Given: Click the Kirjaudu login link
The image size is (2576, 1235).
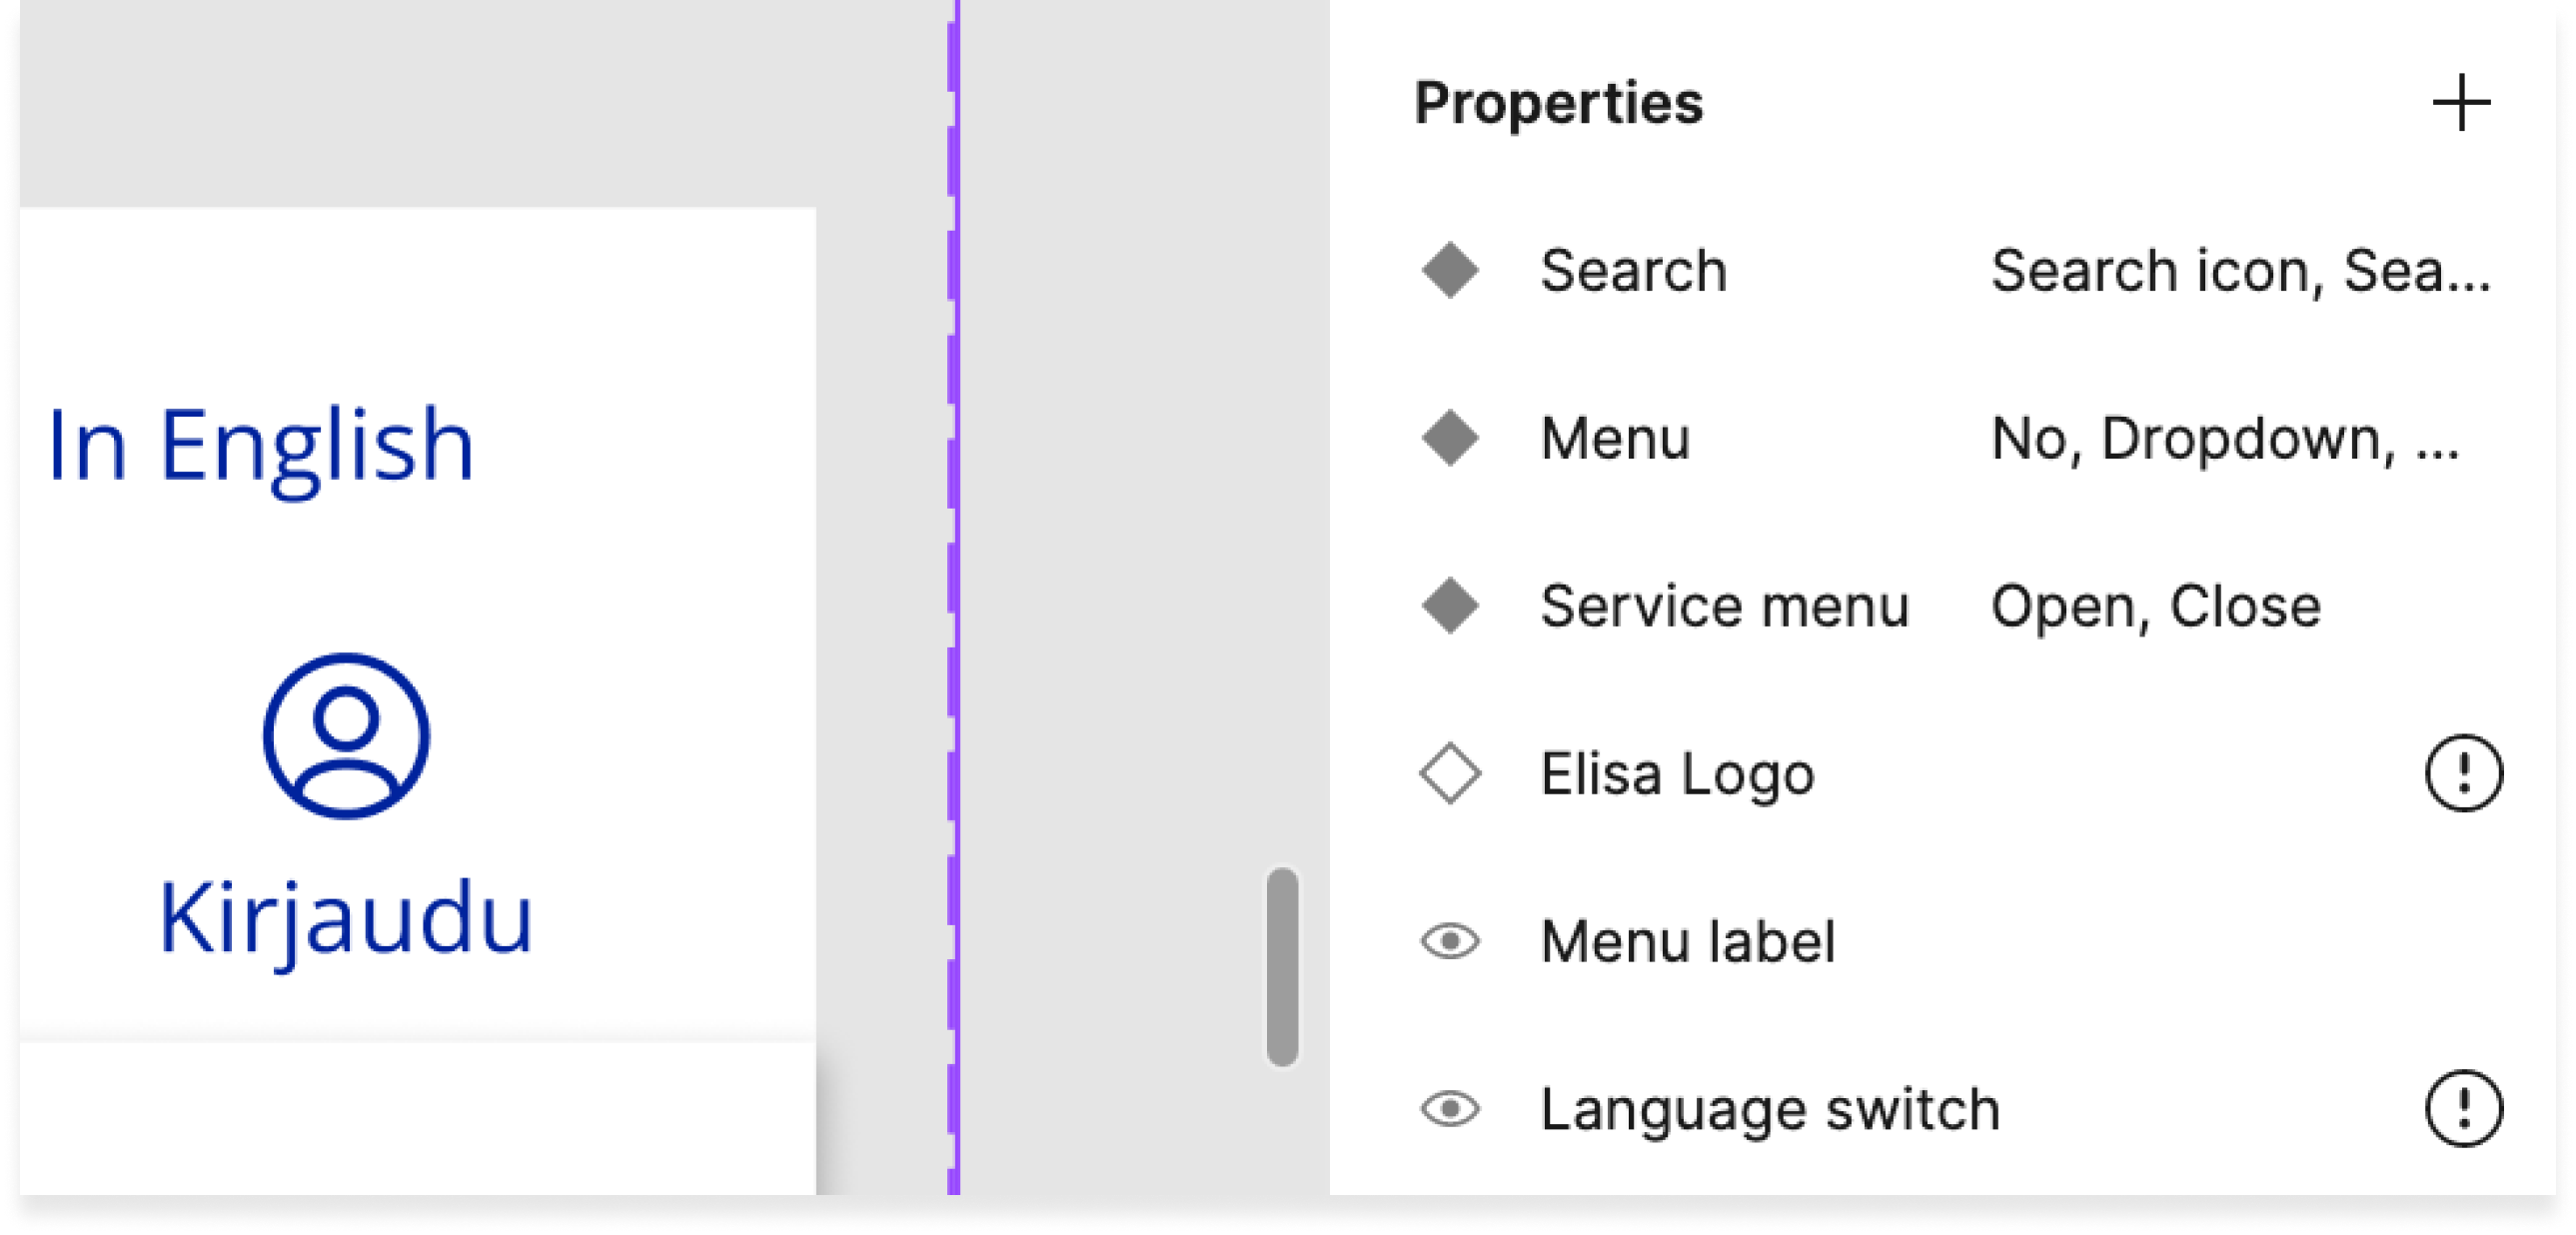Looking at the screenshot, I should (x=346, y=918).
